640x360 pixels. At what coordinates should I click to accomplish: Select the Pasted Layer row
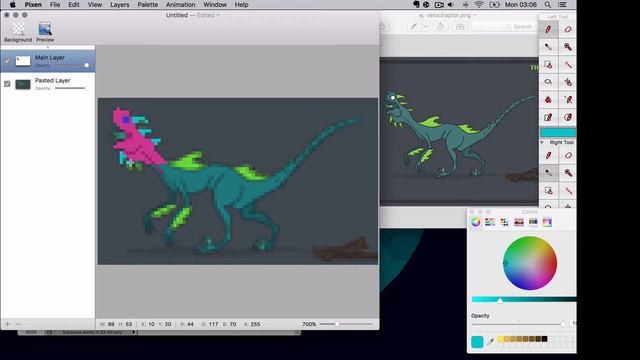48,84
